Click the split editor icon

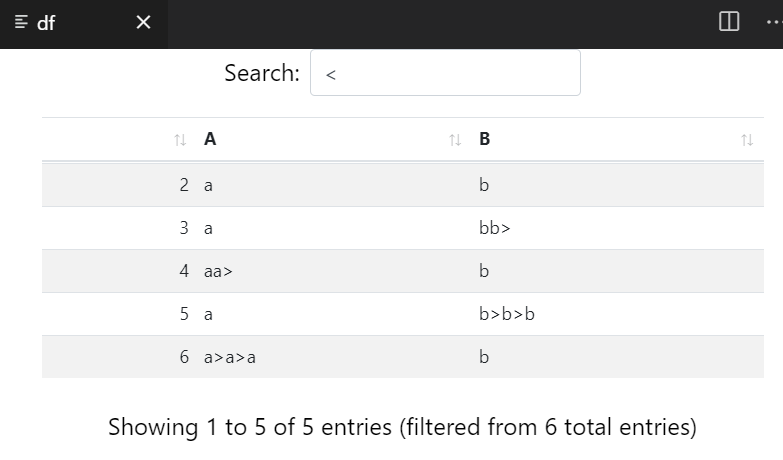729,21
